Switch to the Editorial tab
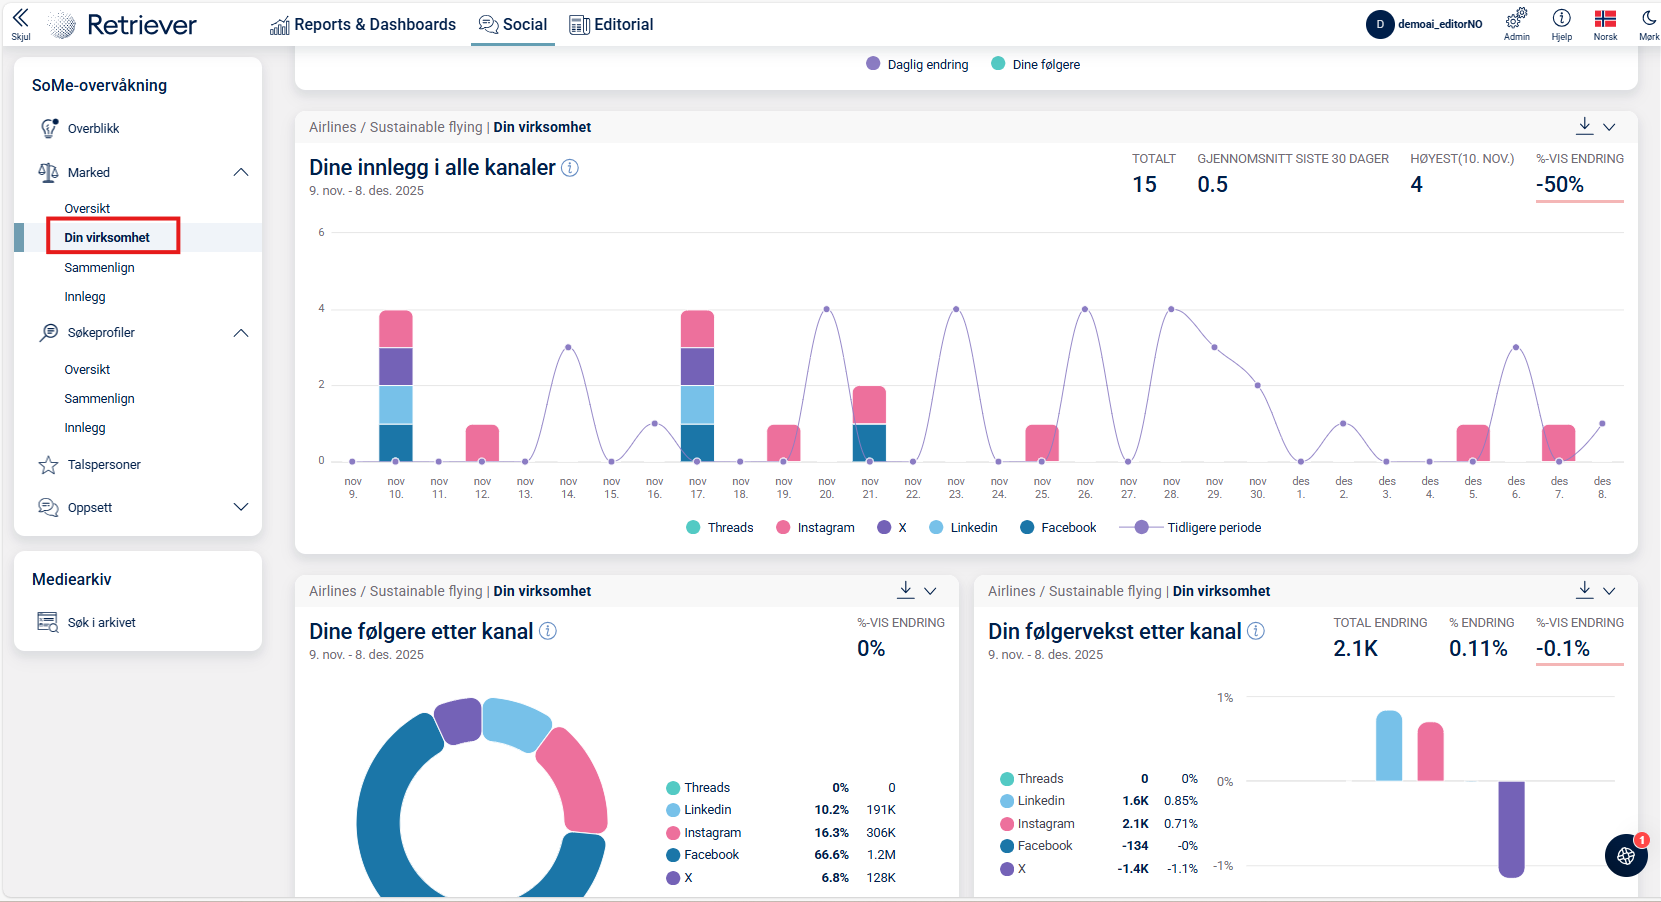This screenshot has width=1661, height=902. point(611,24)
